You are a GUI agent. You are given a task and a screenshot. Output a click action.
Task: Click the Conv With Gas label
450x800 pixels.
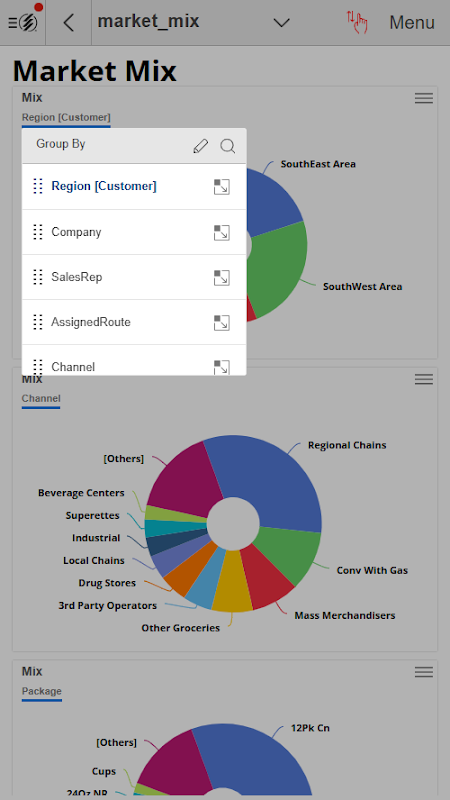(372, 570)
